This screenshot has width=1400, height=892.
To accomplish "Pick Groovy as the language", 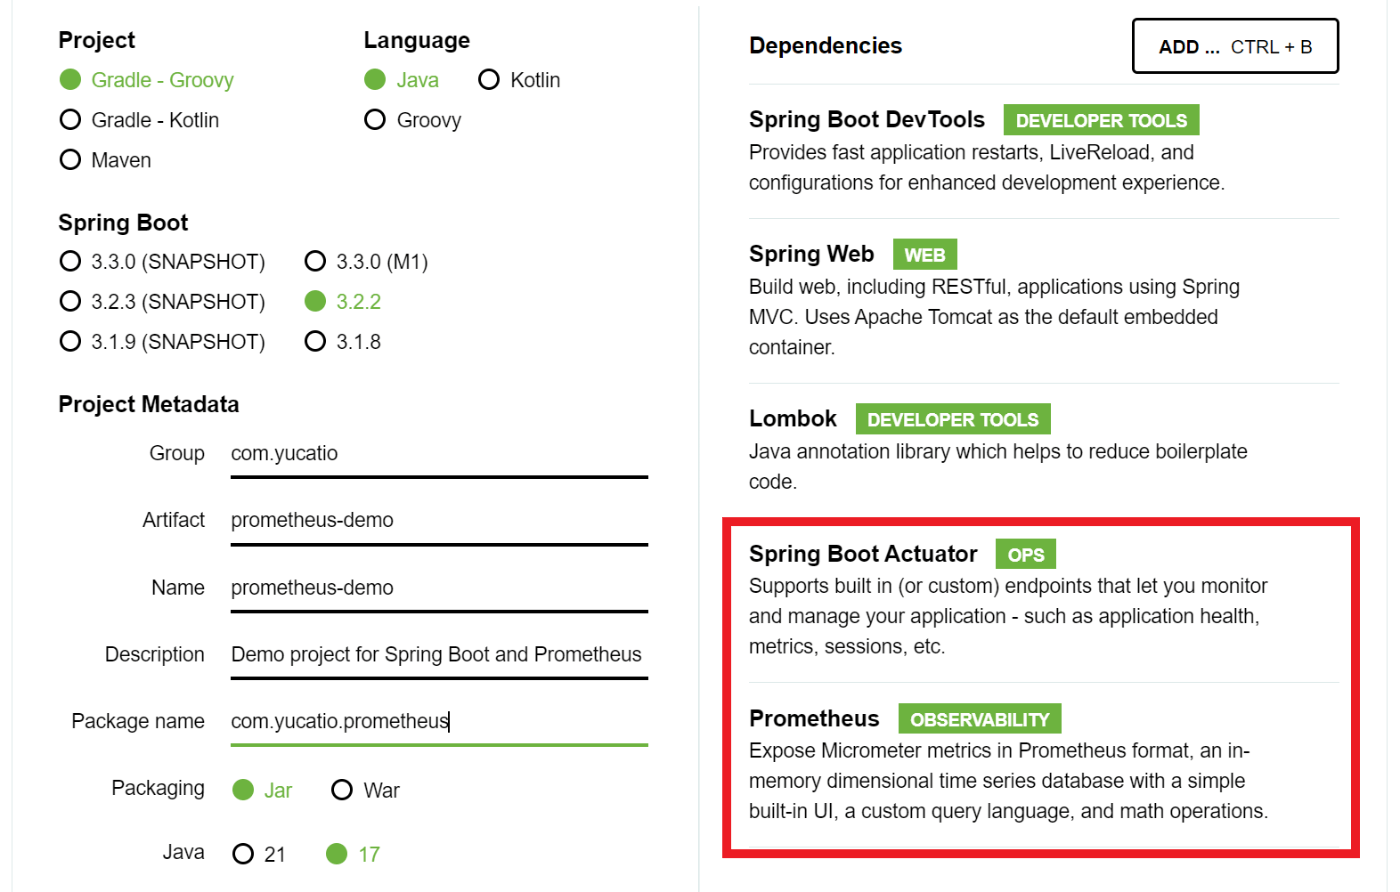I will 376,120.
